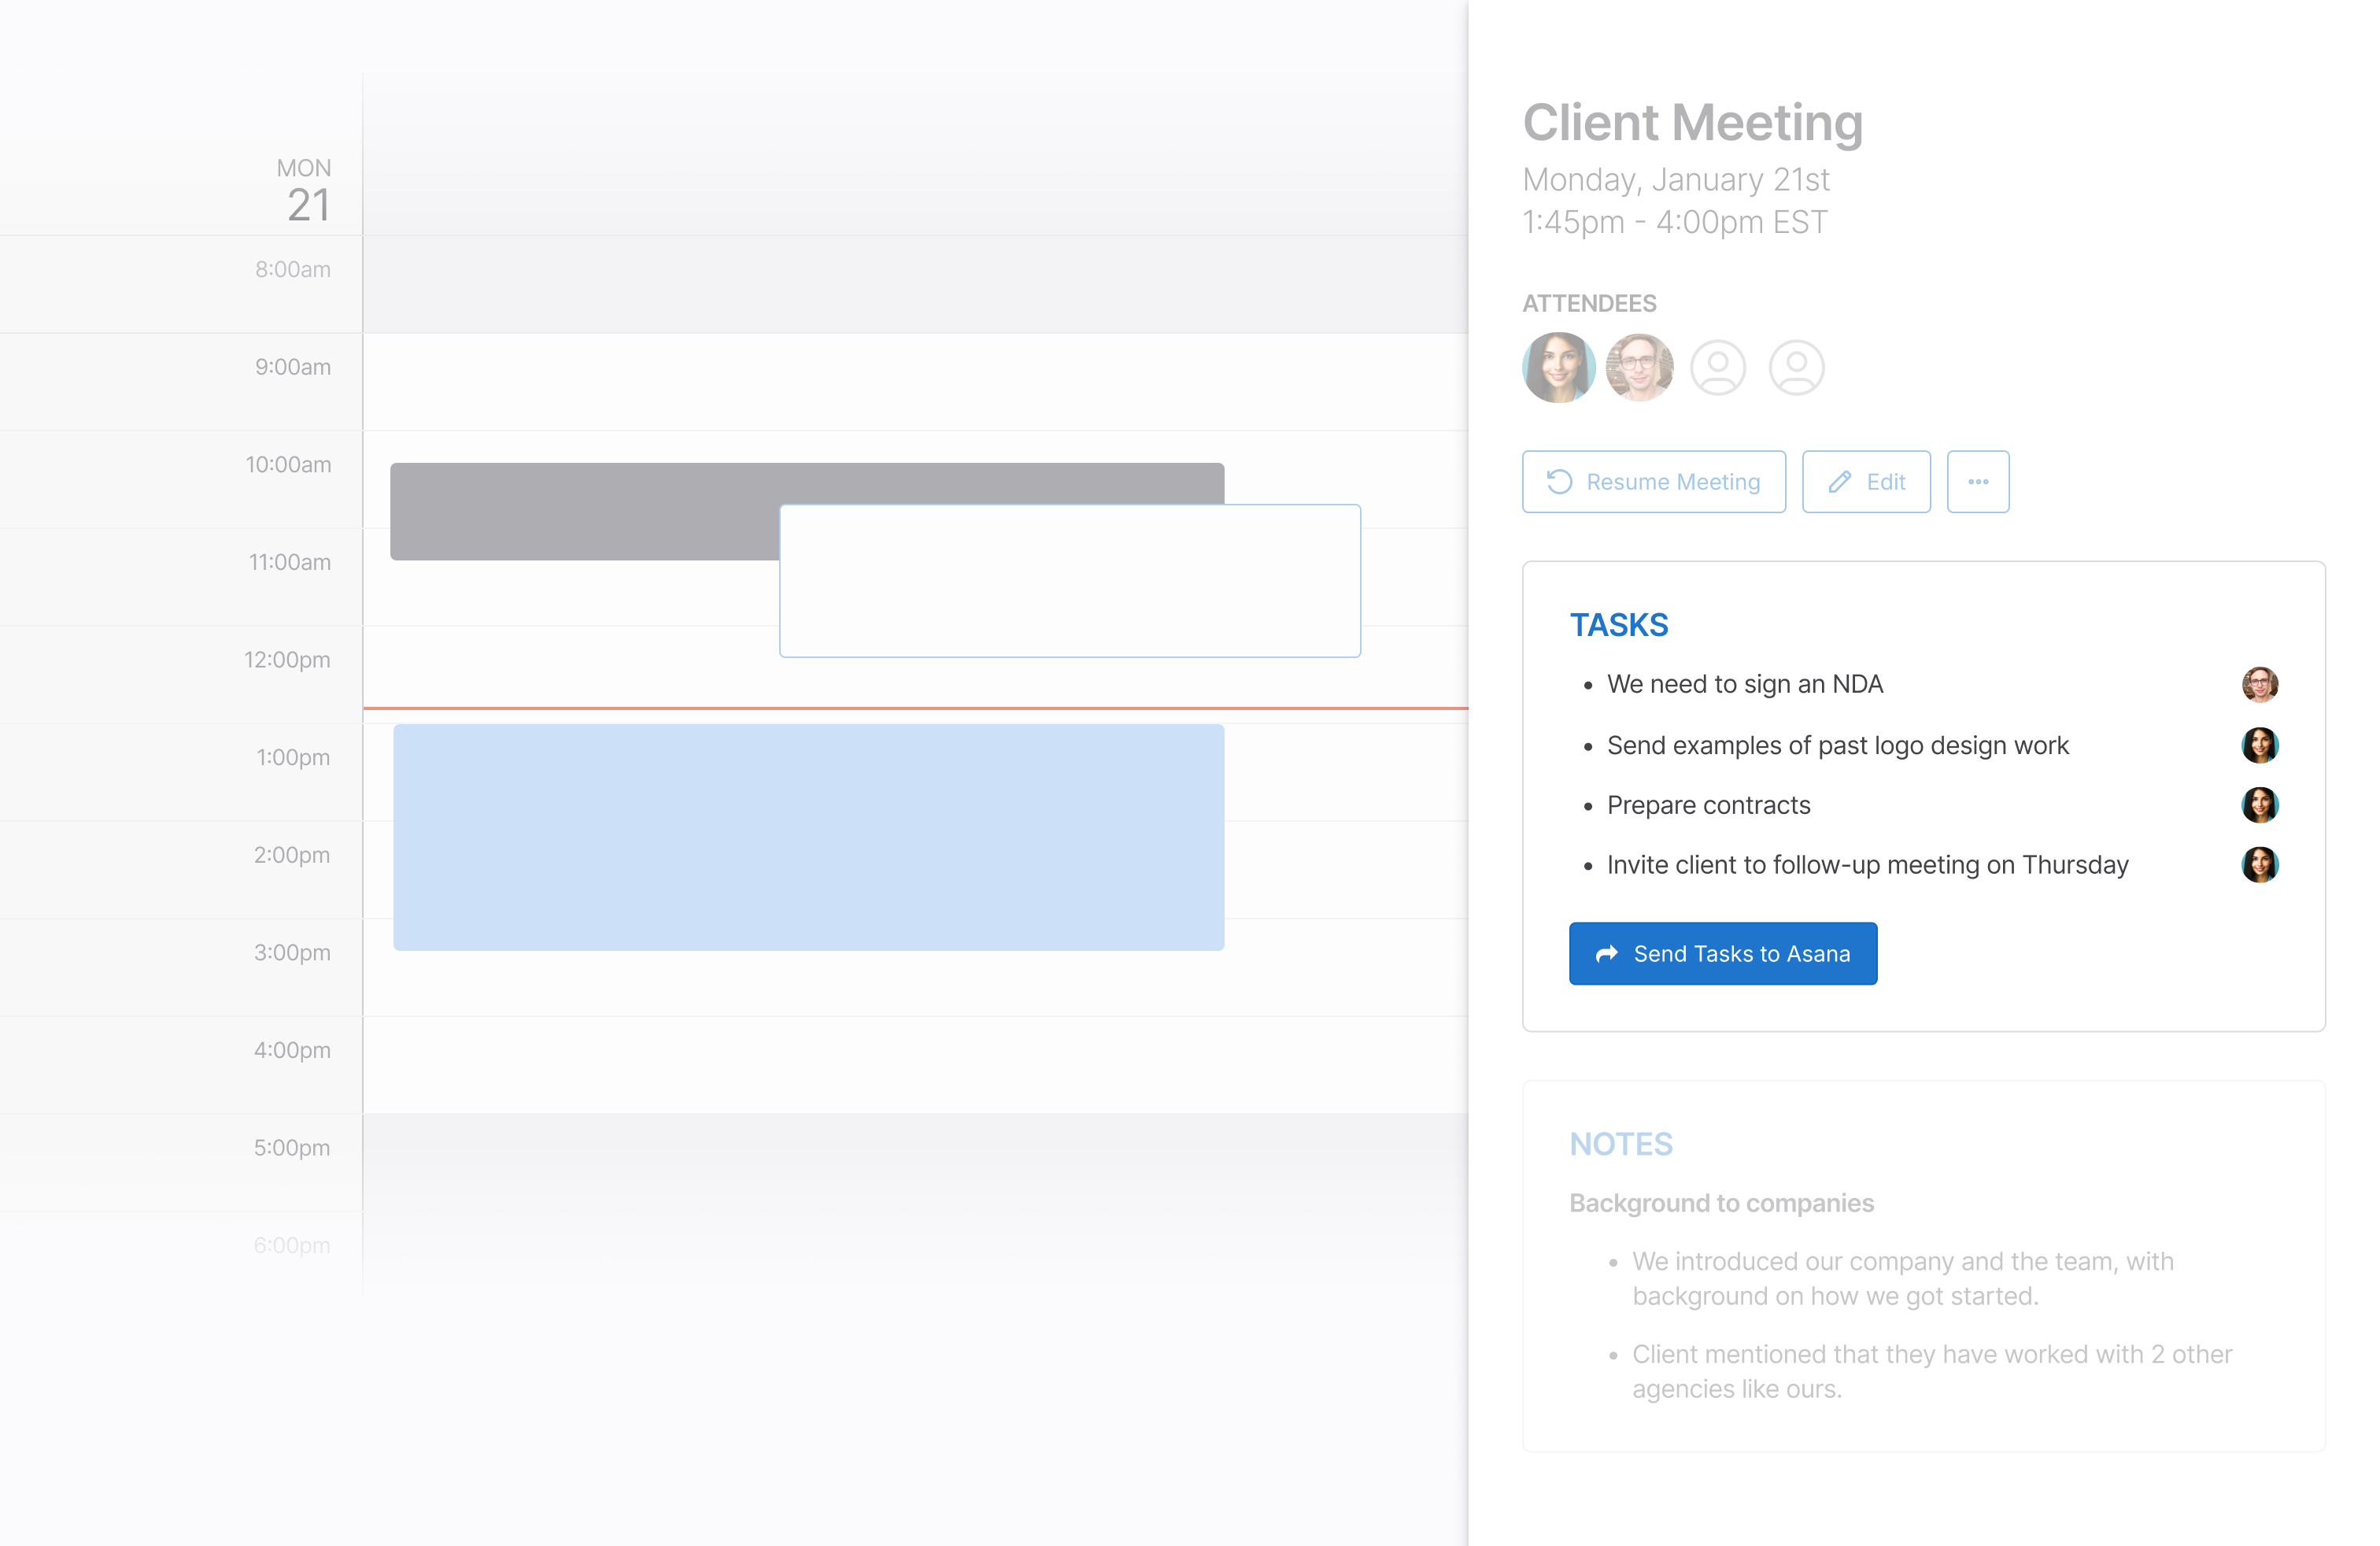Click the '1:45pm - 4:00pm EST' time text

pos(1674,222)
